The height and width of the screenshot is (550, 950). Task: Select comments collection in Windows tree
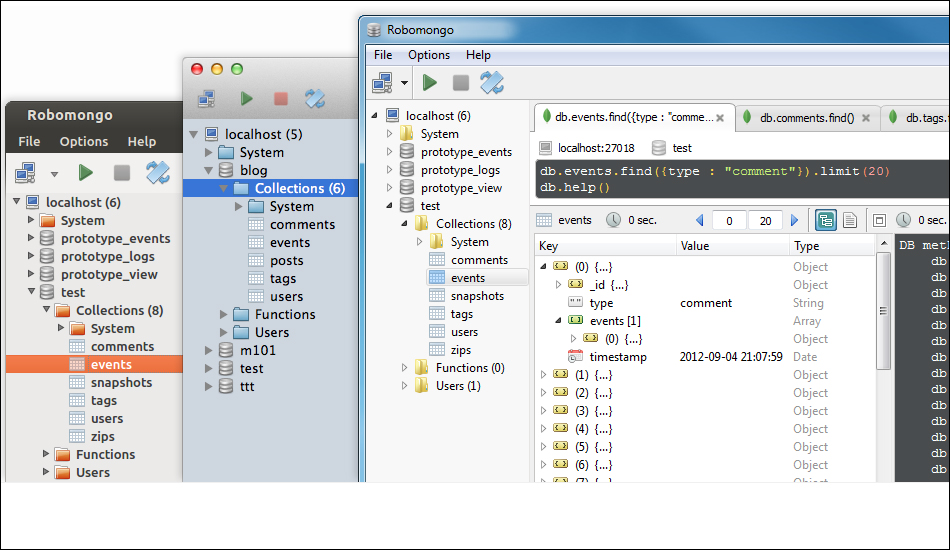click(479, 260)
